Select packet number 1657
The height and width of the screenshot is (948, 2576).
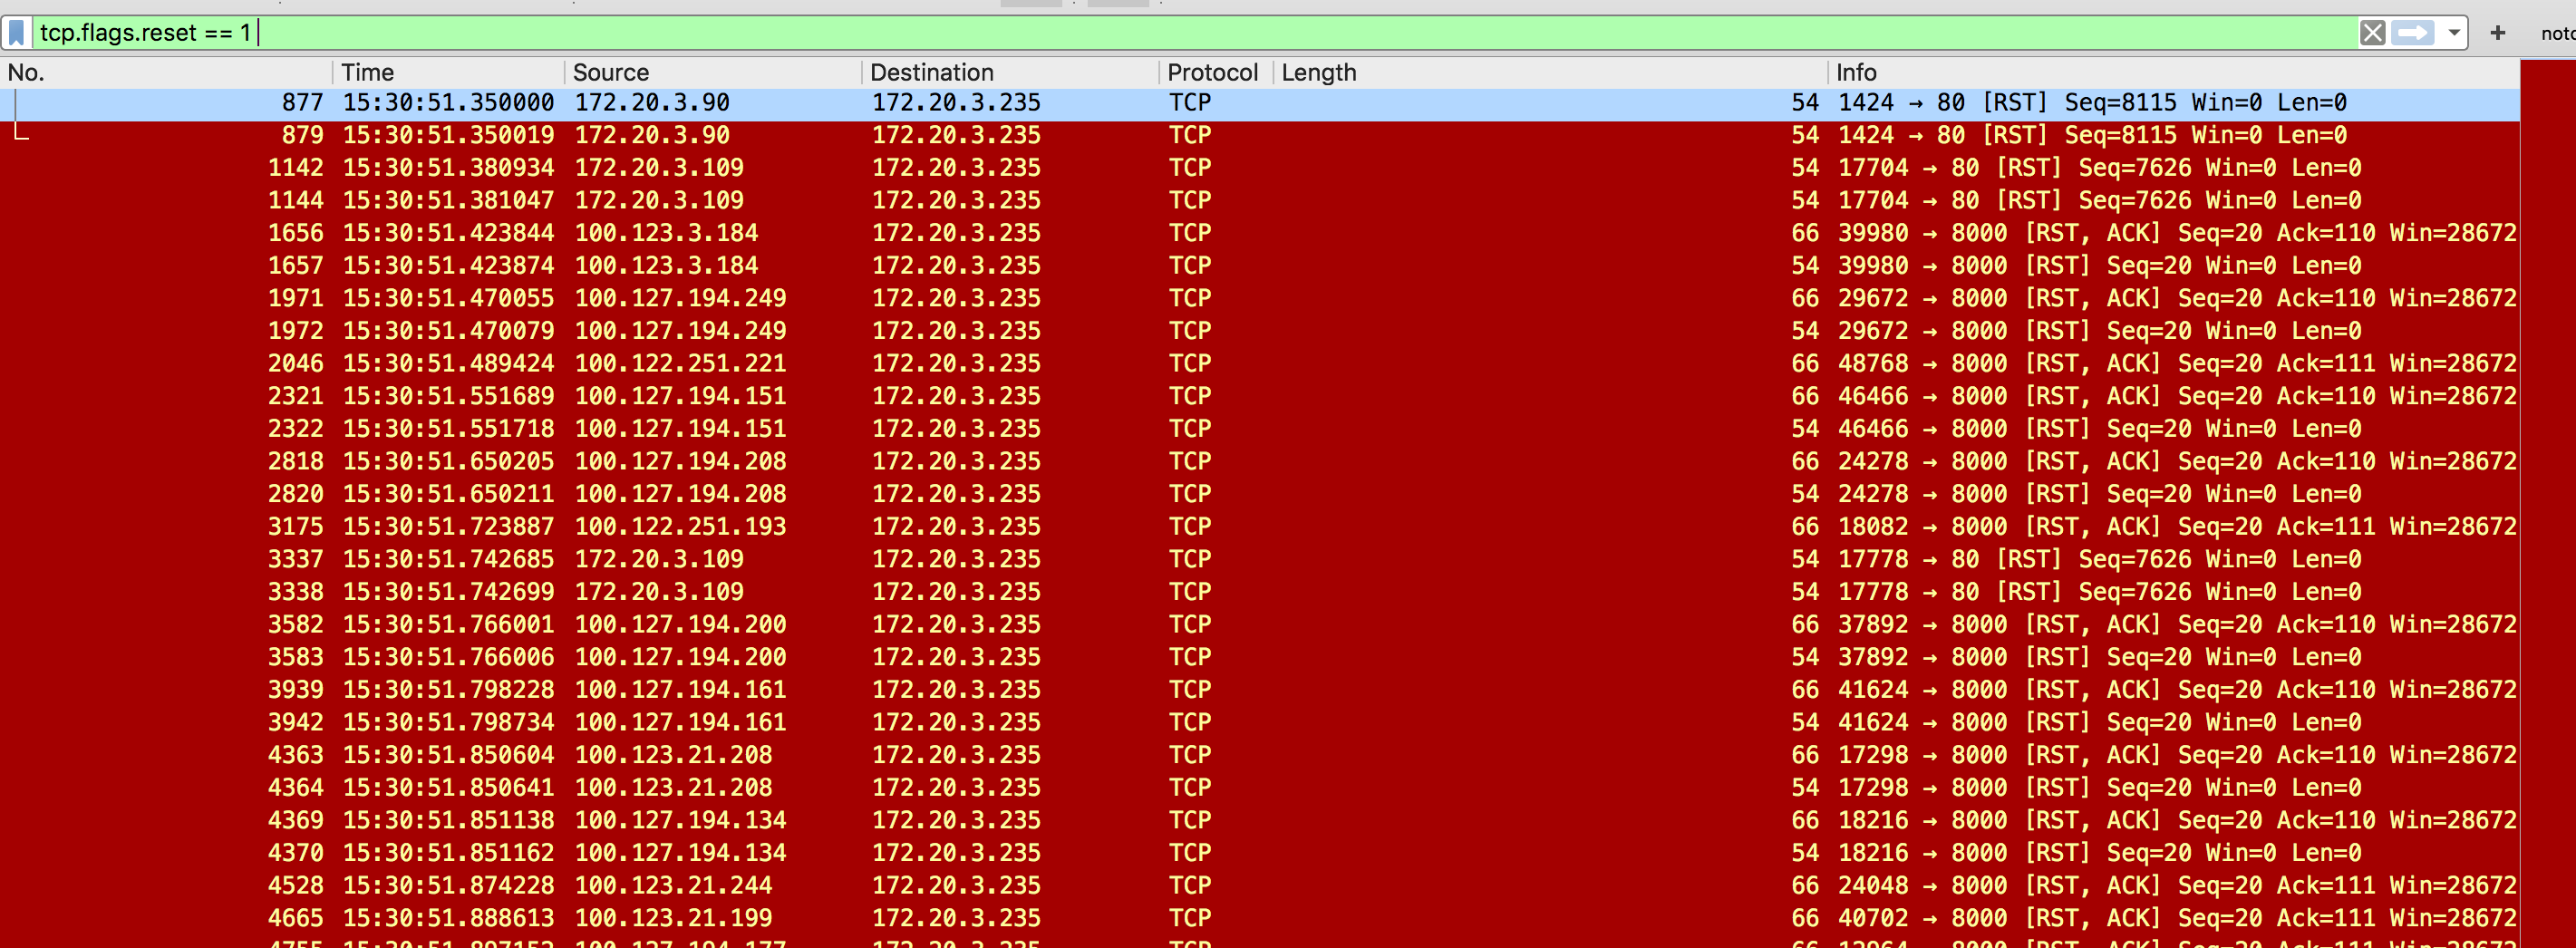[x=1260, y=266]
